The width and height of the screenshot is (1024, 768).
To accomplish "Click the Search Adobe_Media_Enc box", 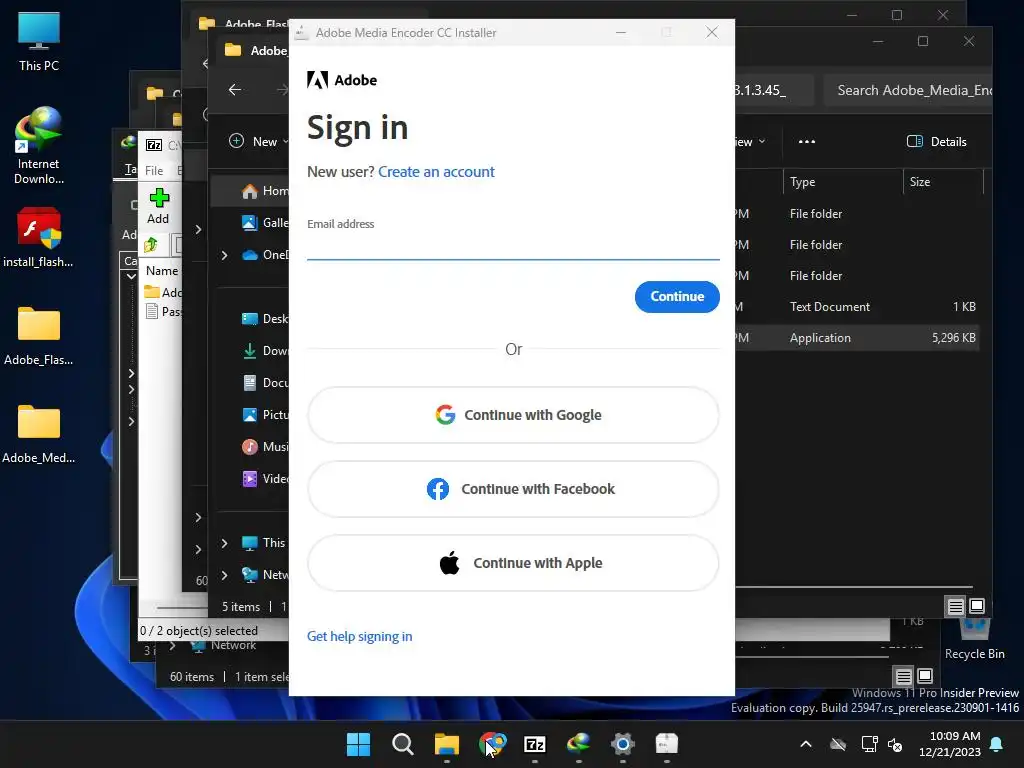I will tap(908, 90).
